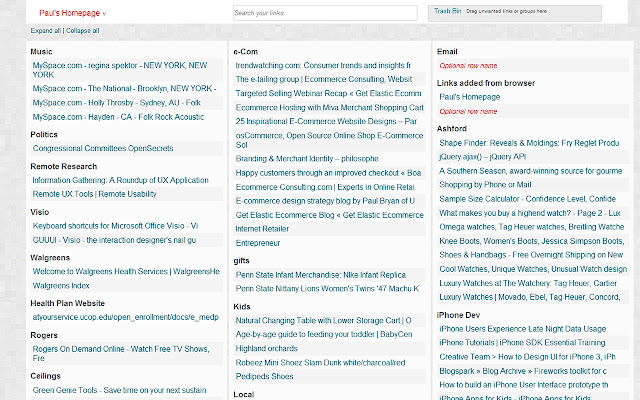The width and height of the screenshot is (640, 400).
Task: Open Paul's Homepage link in browser group
Action: click(469, 97)
